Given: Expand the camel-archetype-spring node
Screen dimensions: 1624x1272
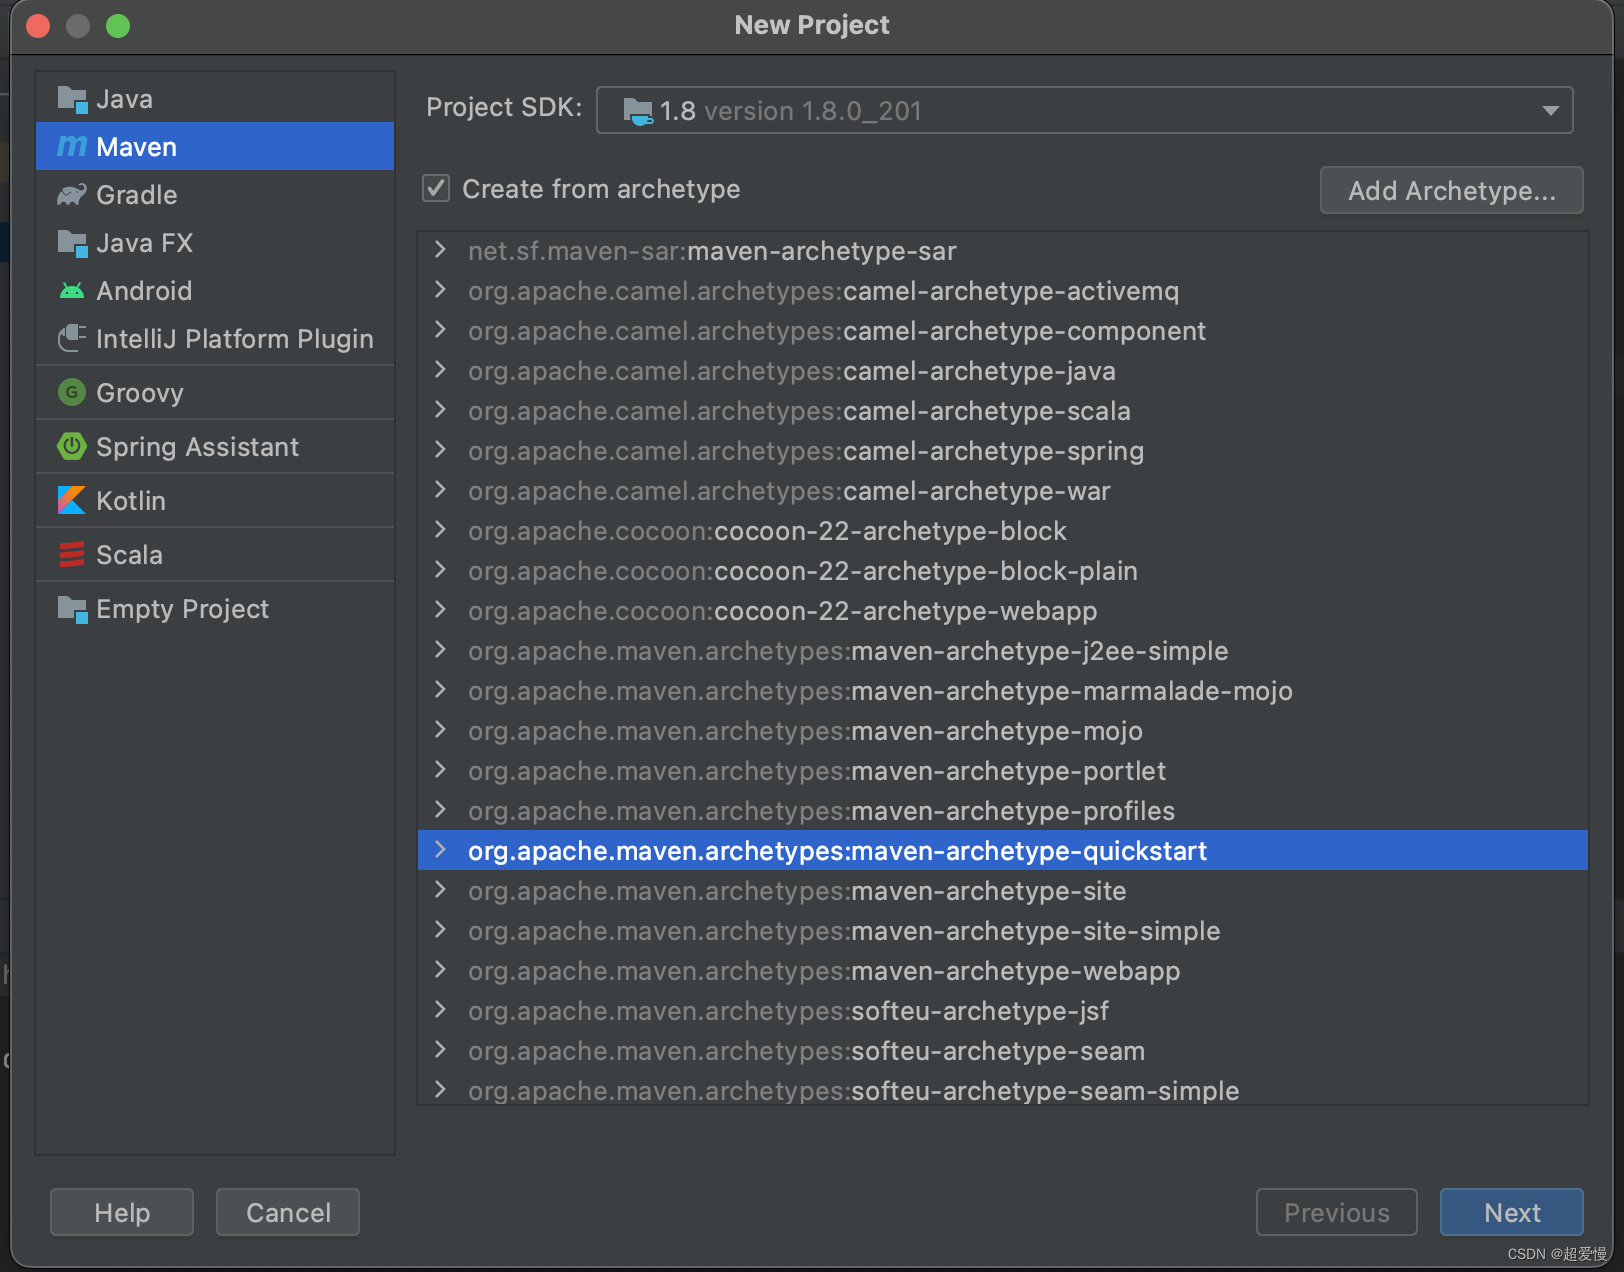Looking at the screenshot, I should click(440, 450).
